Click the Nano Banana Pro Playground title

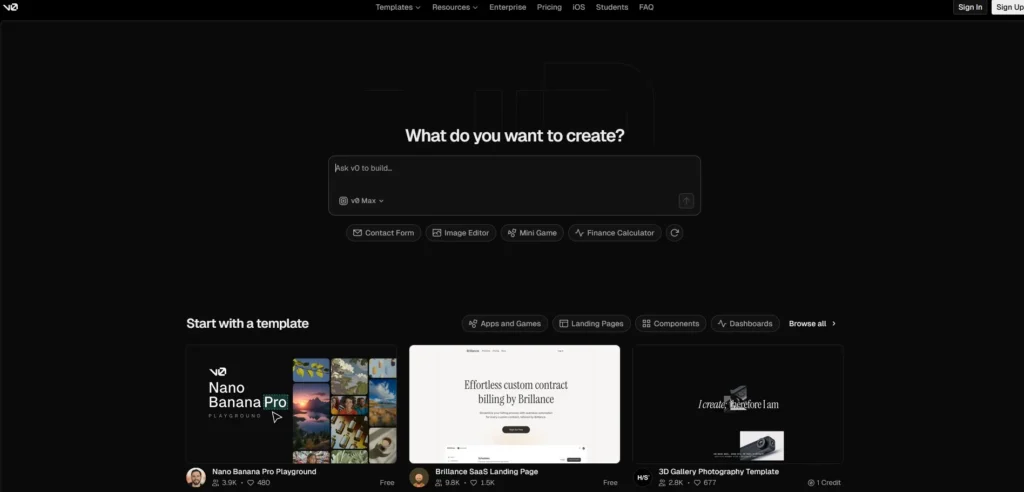[x=264, y=472]
